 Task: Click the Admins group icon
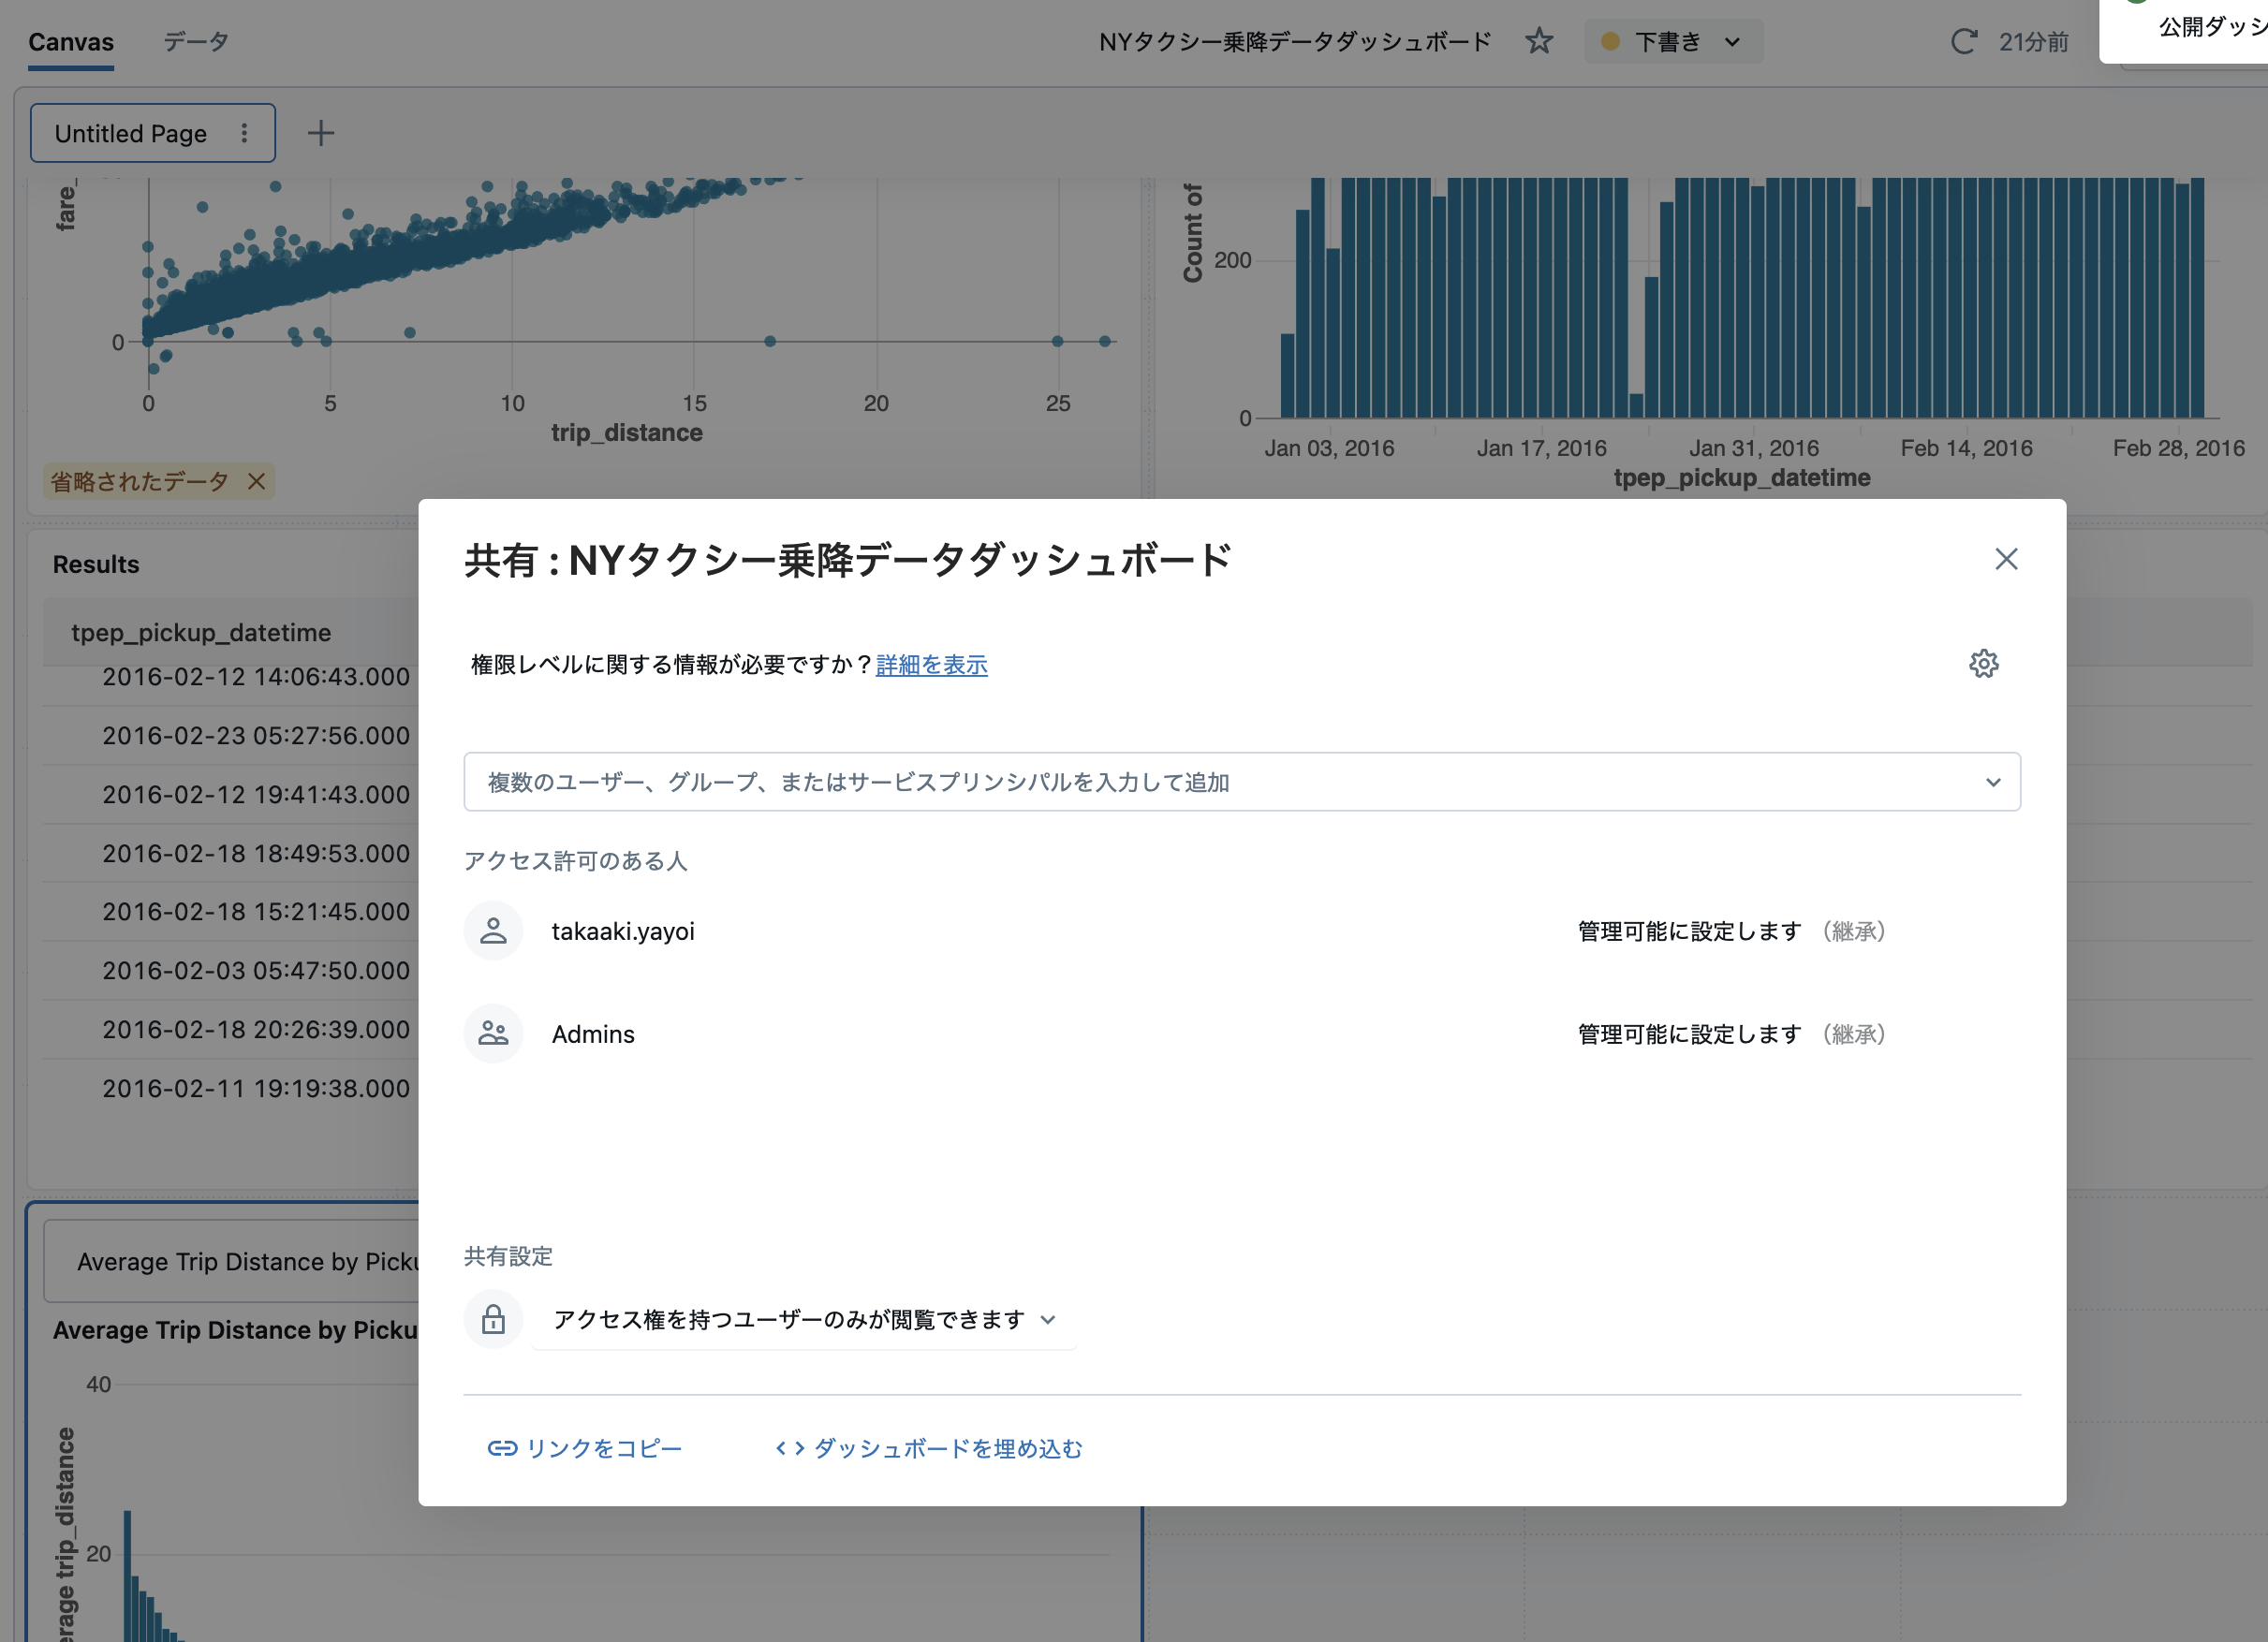point(493,1033)
